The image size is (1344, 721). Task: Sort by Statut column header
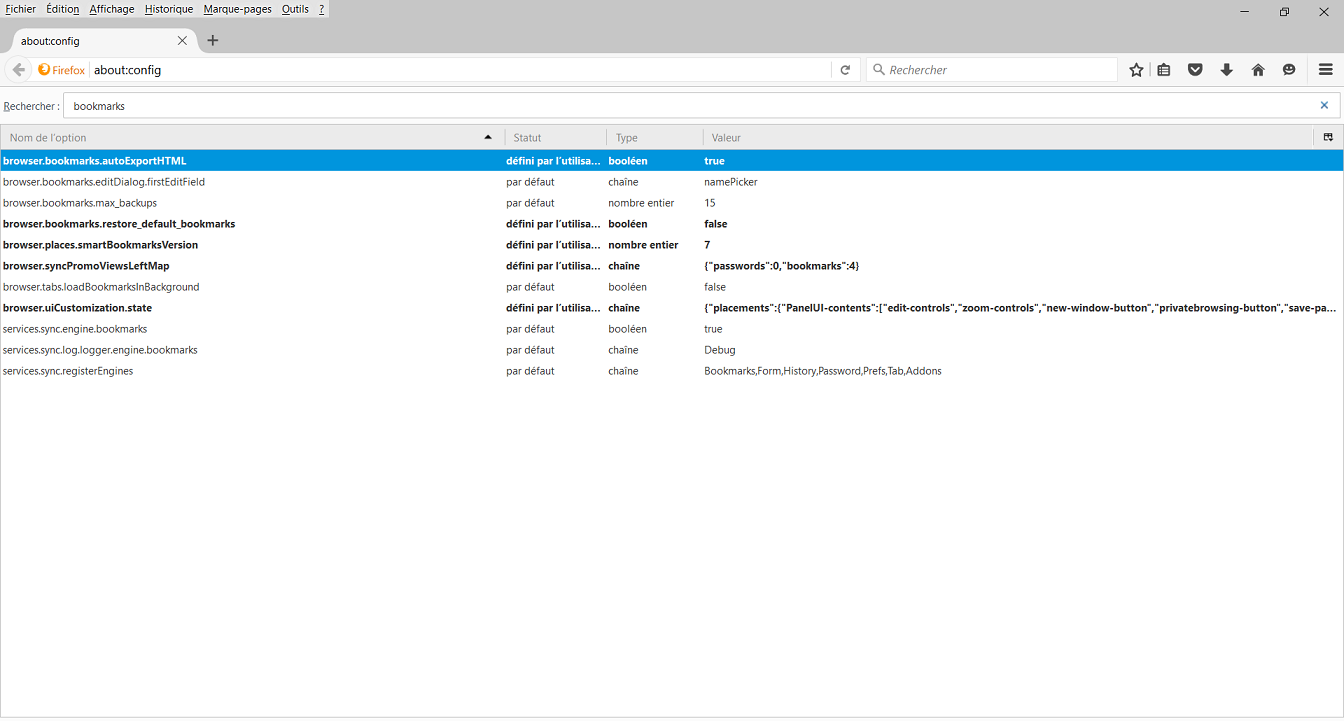click(x=555, y=138)
